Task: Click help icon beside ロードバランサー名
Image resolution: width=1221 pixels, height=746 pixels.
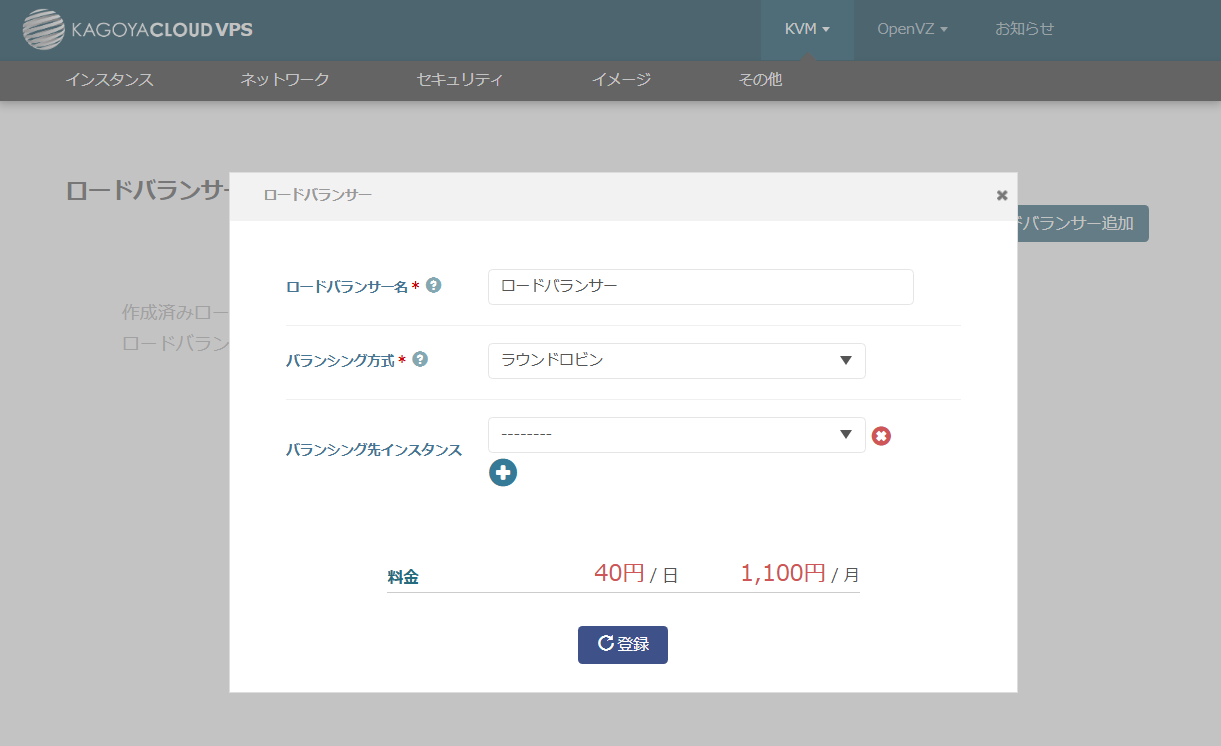Action: (433, 285)
